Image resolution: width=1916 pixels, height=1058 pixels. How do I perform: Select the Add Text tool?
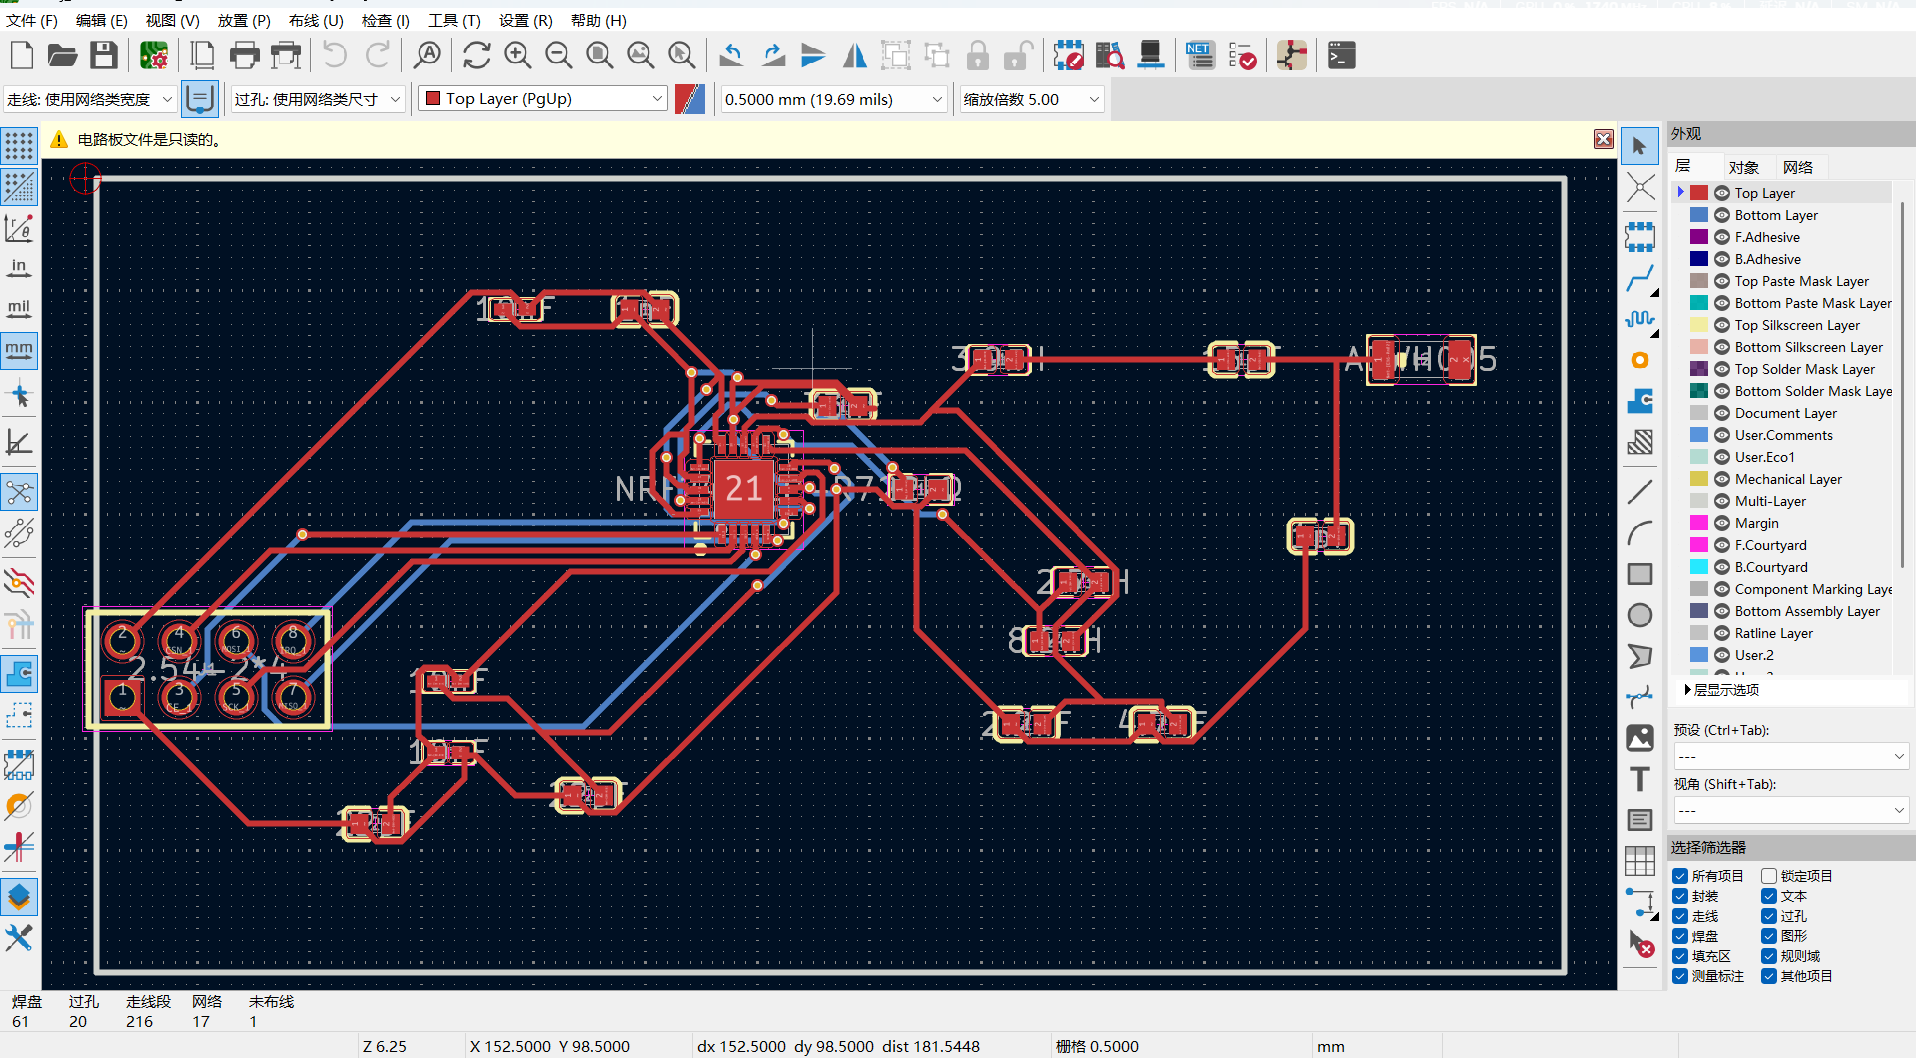(1639, 779)
